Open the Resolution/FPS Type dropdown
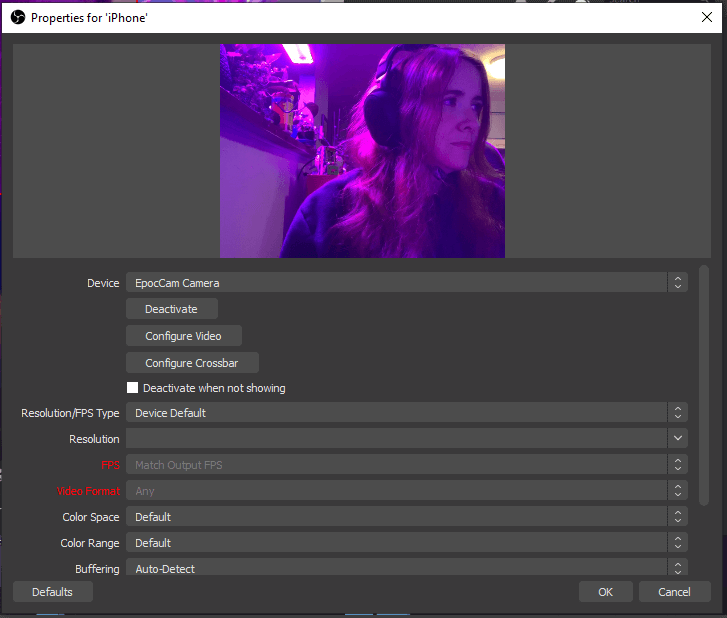The height and width of the screenshot is (618, 727). point(407,413)
